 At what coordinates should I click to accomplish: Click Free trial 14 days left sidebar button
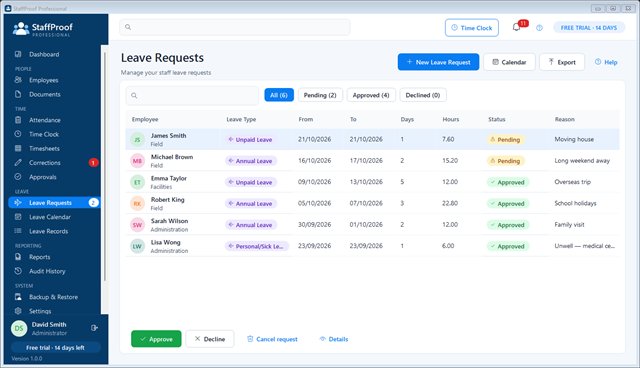[x=55, y=348]
